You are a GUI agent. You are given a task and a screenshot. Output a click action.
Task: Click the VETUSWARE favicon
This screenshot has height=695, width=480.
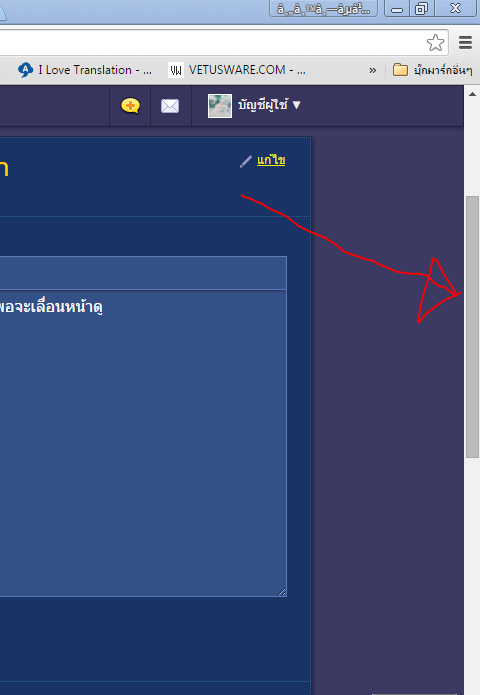176,70
